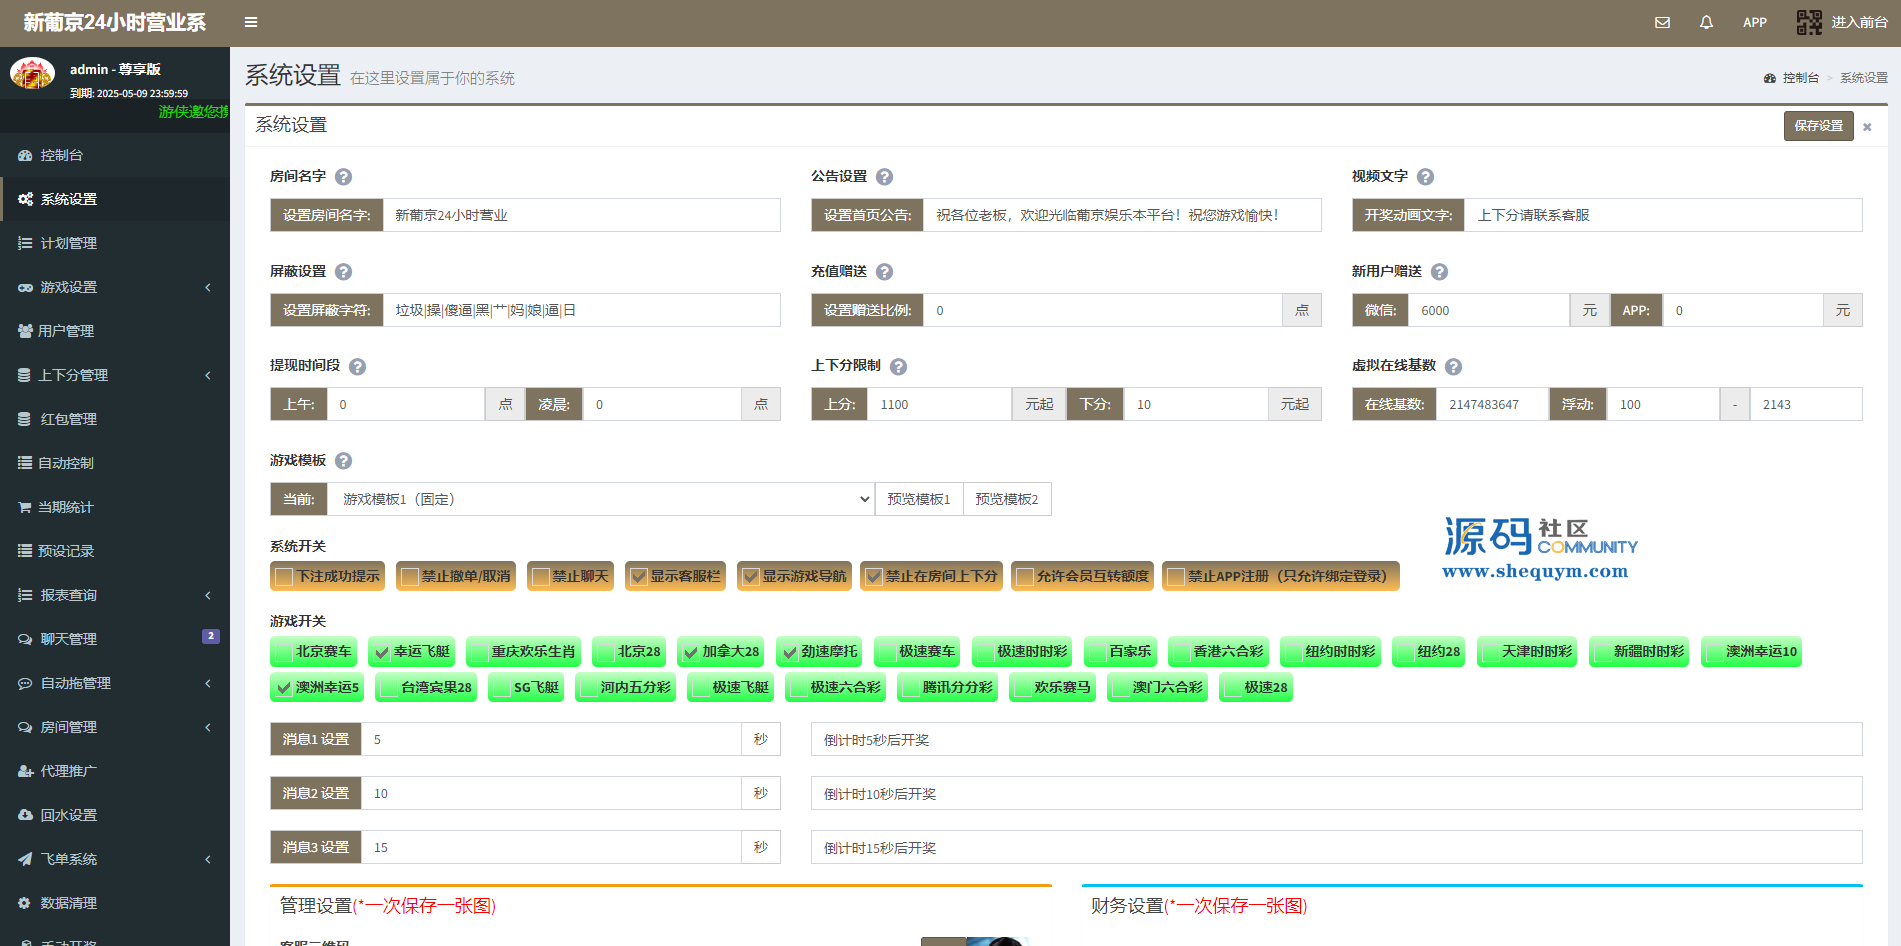1901x946 pixels.
Task: Uncheck the 显示客服栏 checkbox
Action: point(639,576)
